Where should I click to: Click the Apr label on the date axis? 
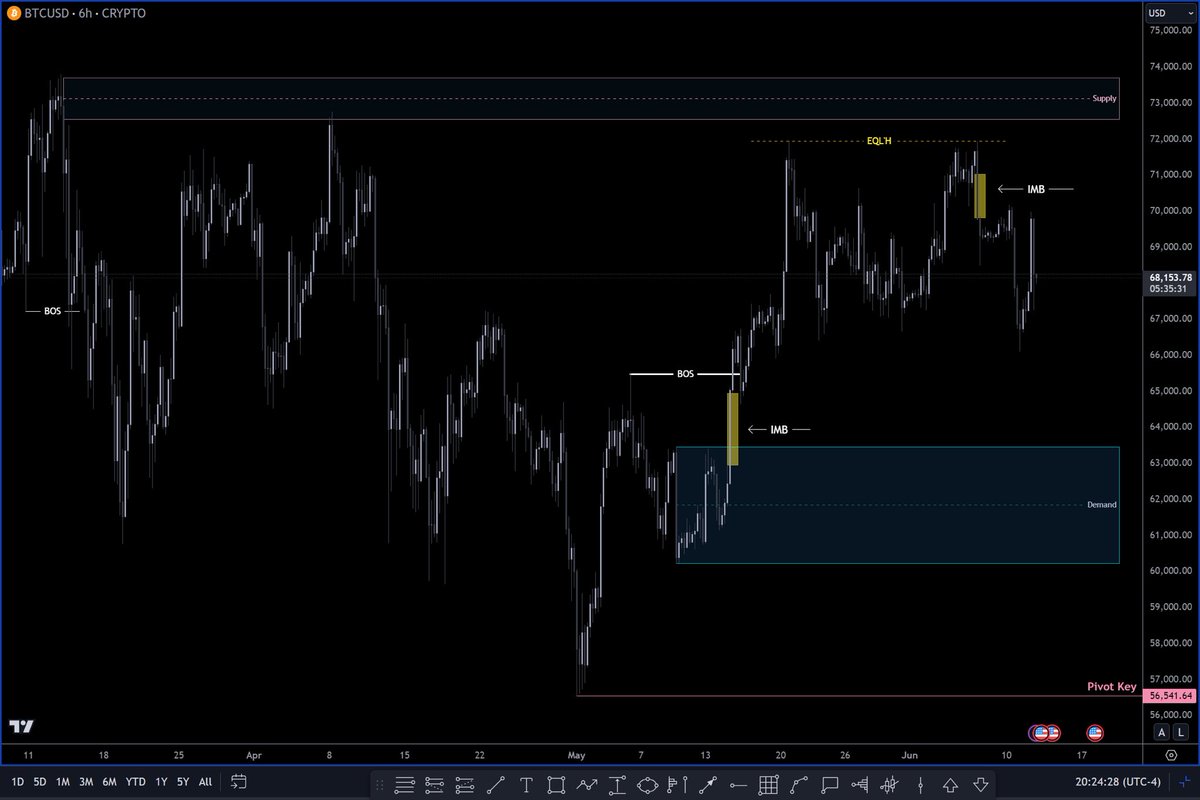(253, 755)
